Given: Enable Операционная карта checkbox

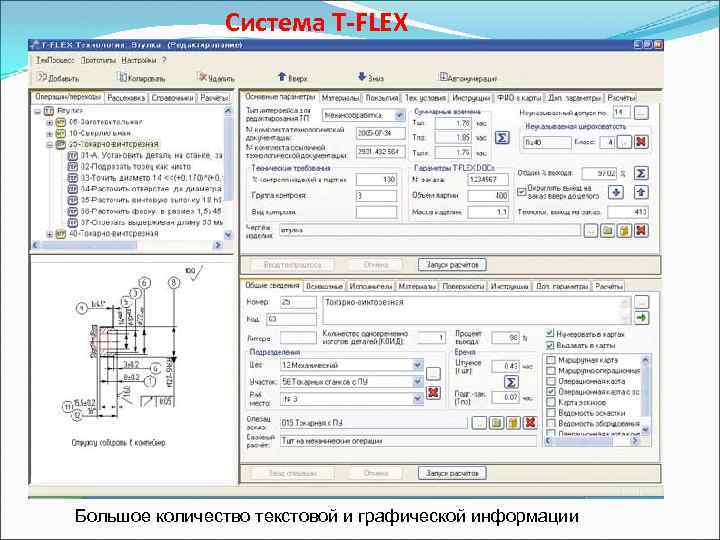Looking at the screenshot, I should click(x=551, y=381).
